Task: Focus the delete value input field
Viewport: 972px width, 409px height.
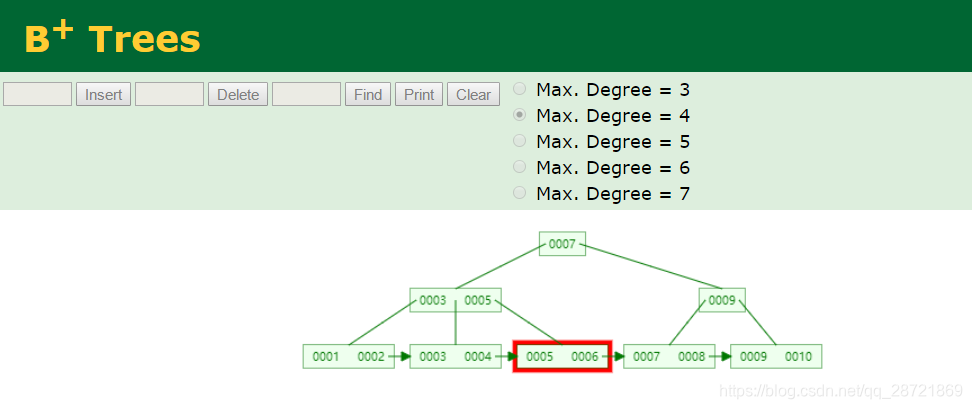Action: pos(169,94)
